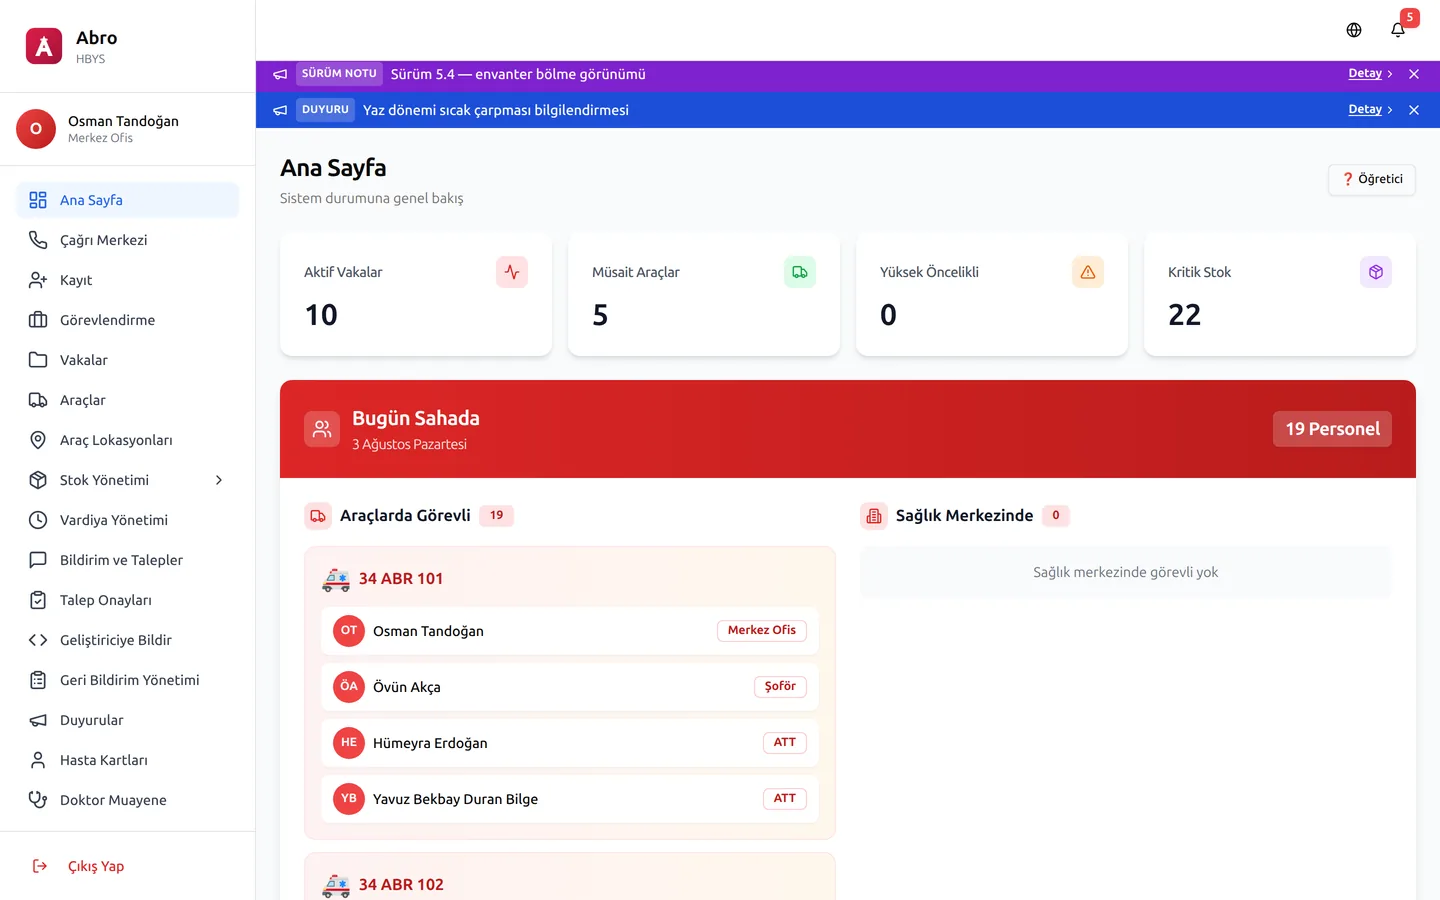The width and height of the screenshot is (1440, 900).
Task: Select the Yavuz Bekbay Duran Bilge row
Action: click(x=570, y=799)
